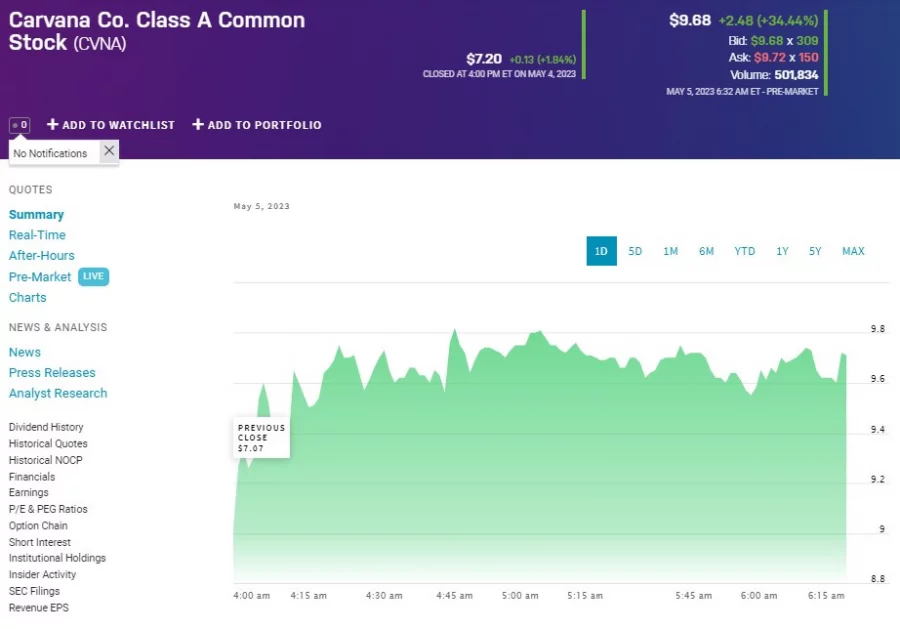View After-Hours trading data

(41, 255)
